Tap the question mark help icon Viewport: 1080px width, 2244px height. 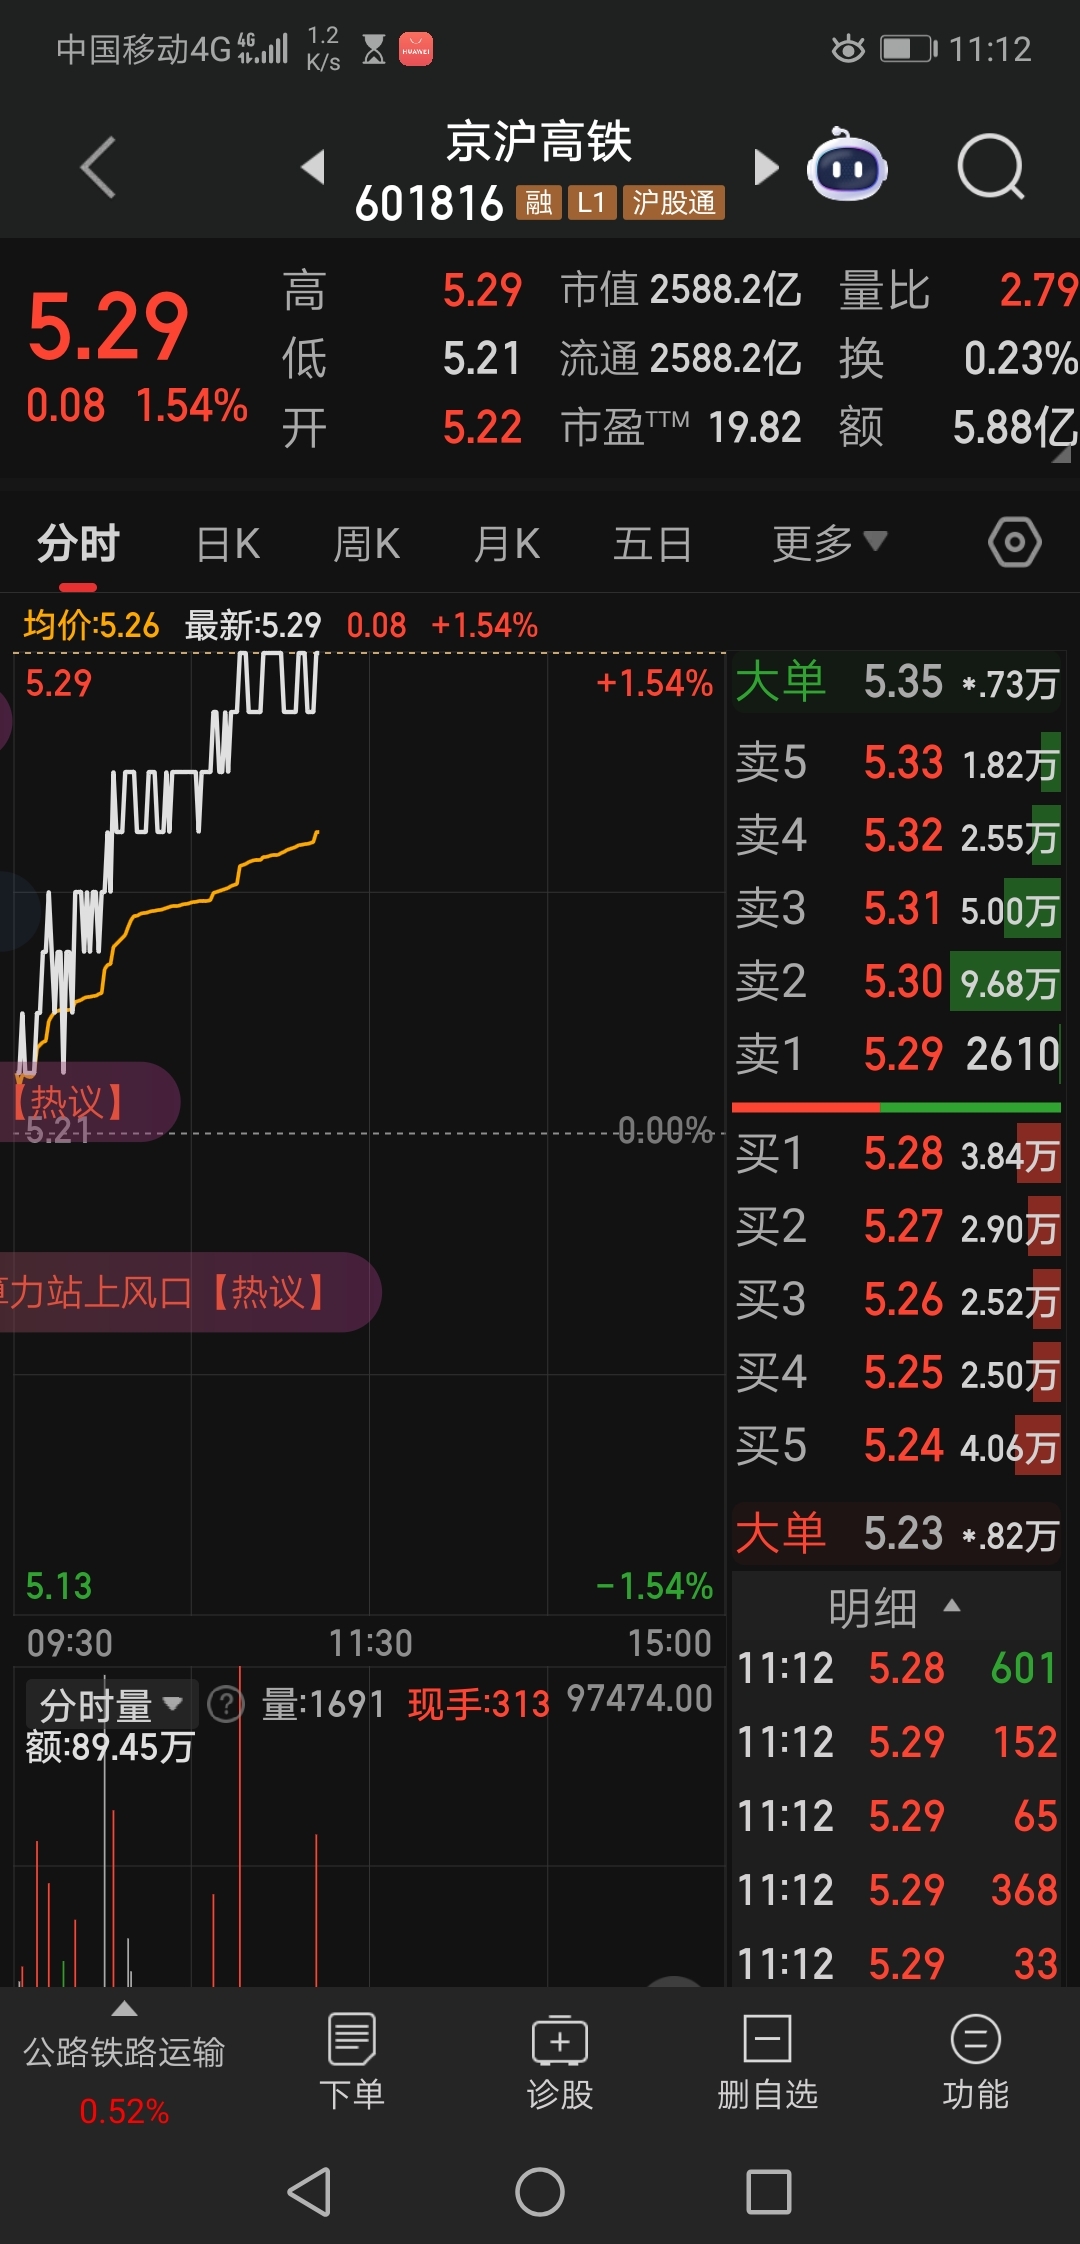tap(226, 1704)
